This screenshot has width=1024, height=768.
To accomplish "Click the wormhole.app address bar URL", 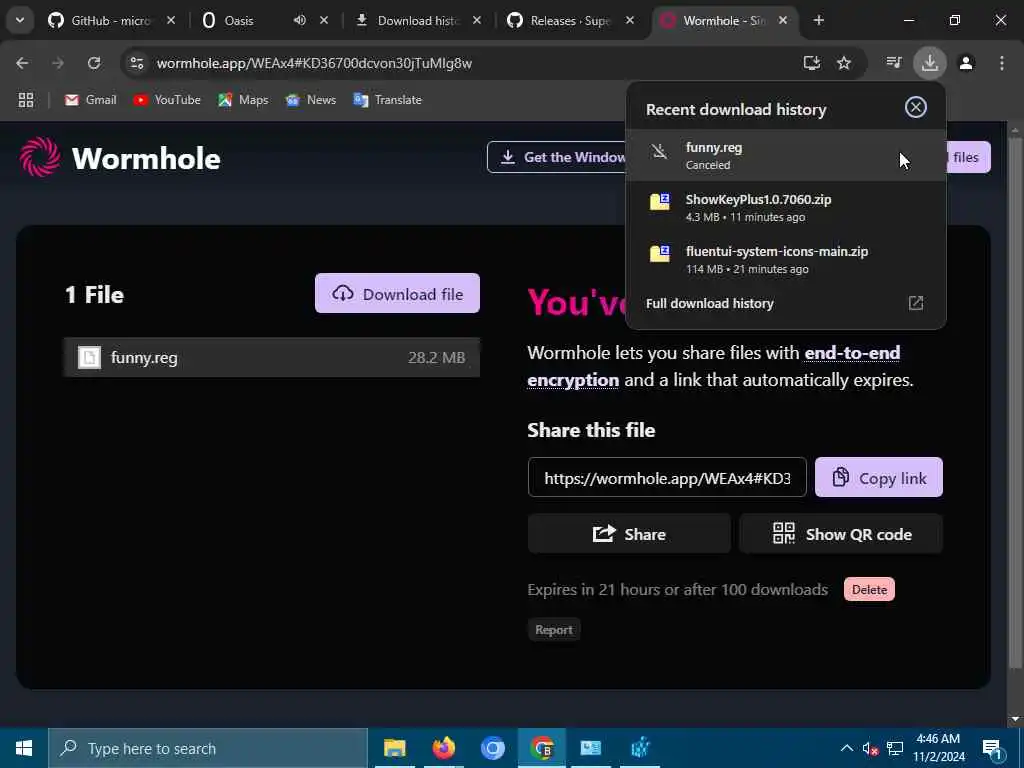I will (314, 63).
